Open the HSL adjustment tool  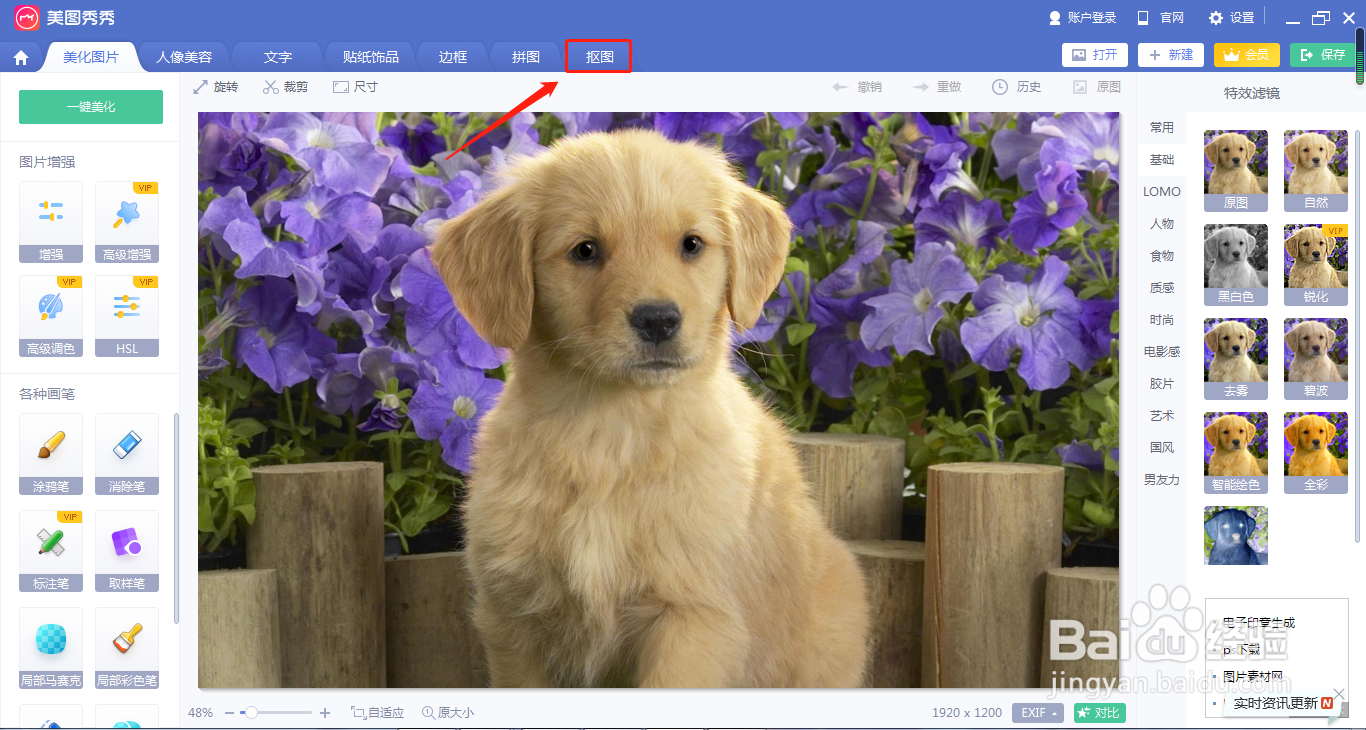tap(127, 316)
